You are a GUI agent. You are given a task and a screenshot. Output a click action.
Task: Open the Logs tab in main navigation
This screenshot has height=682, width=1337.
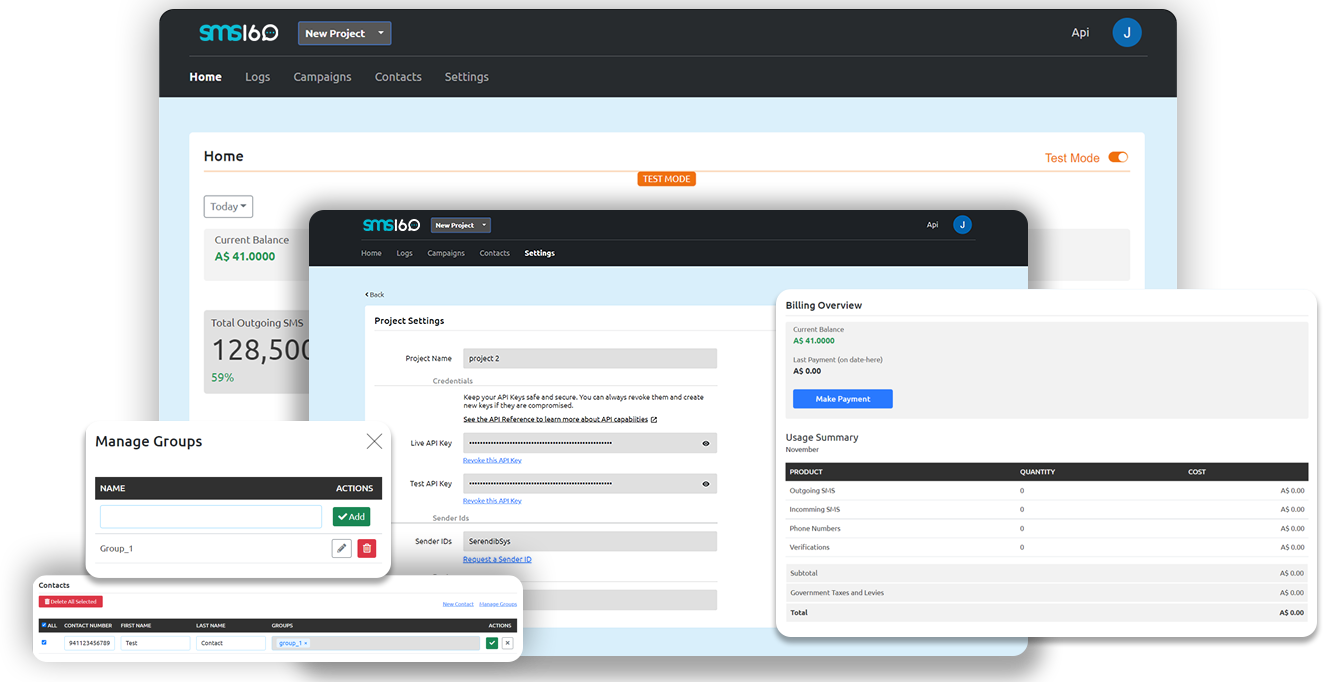[257, 77]
